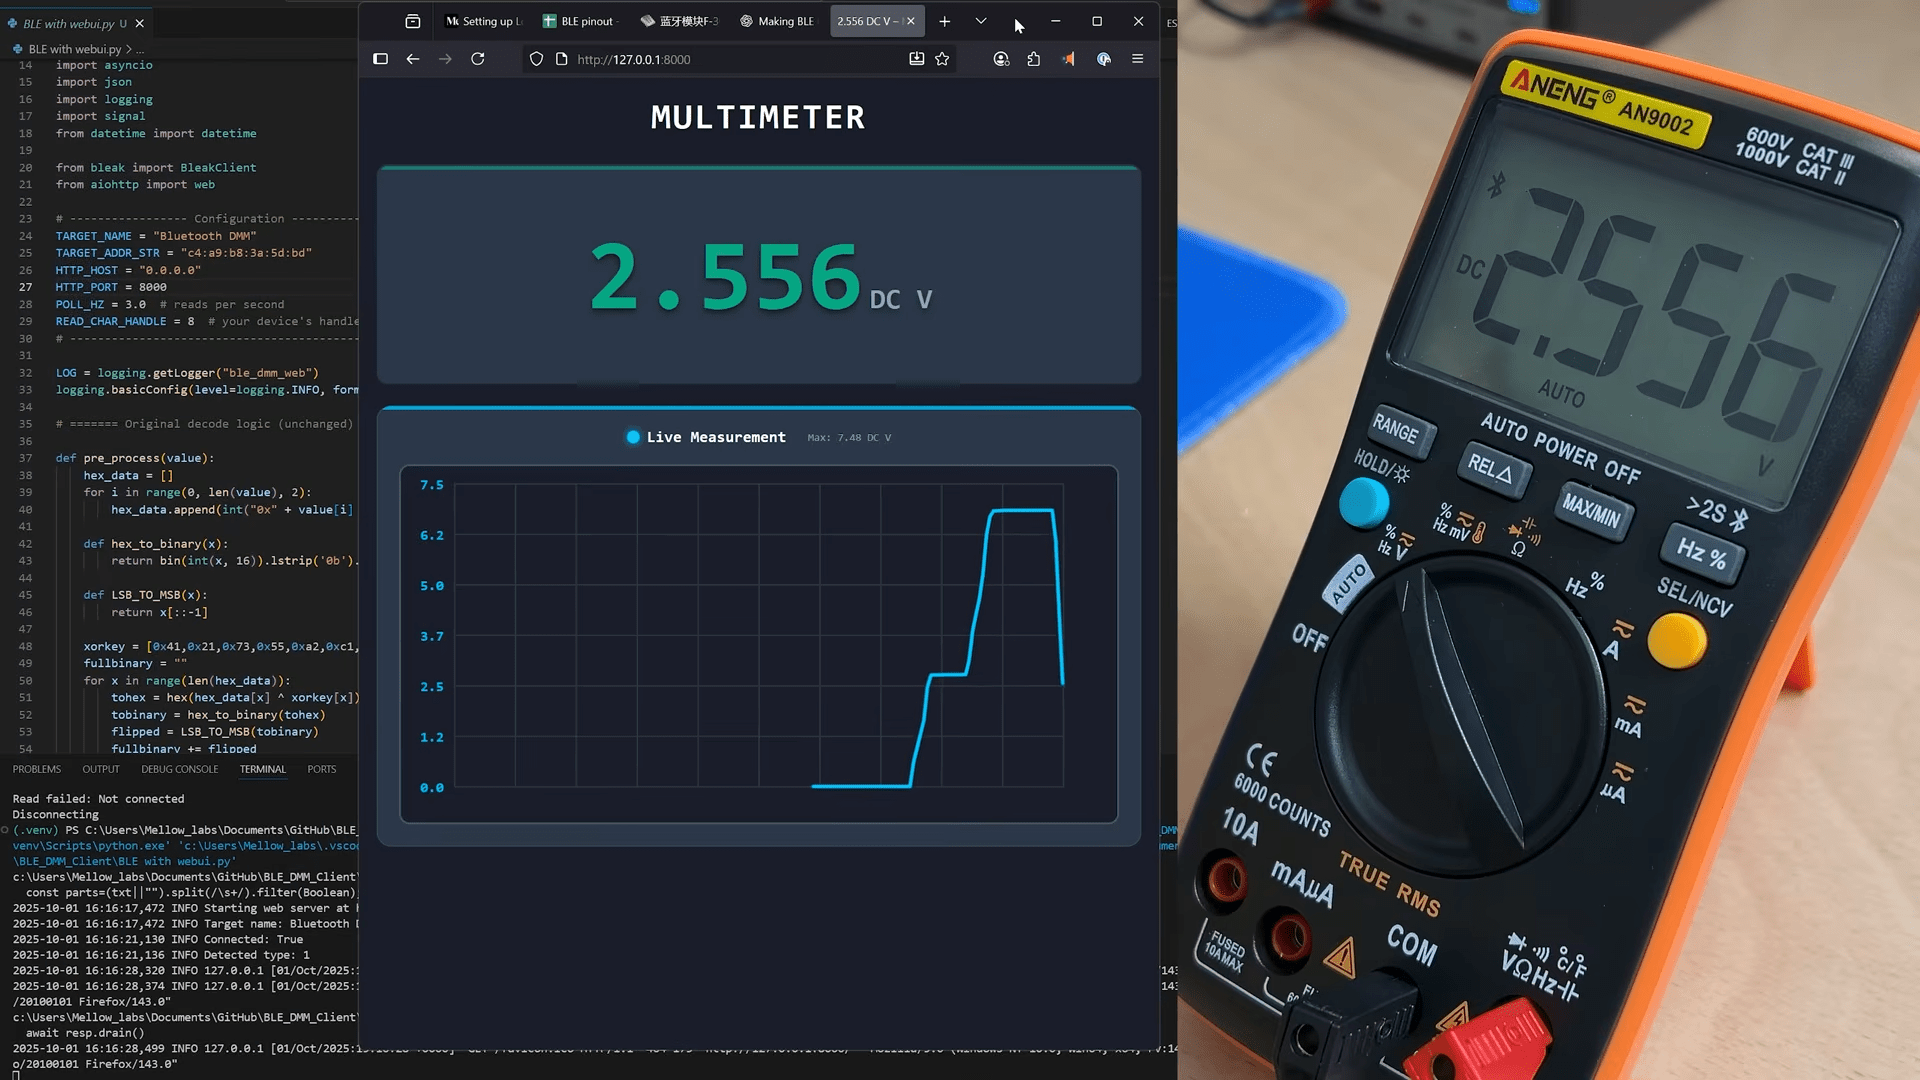This screenshot has width=1920, height=1080.
Task: Open a new browser tab
Action: coord(944,21)
